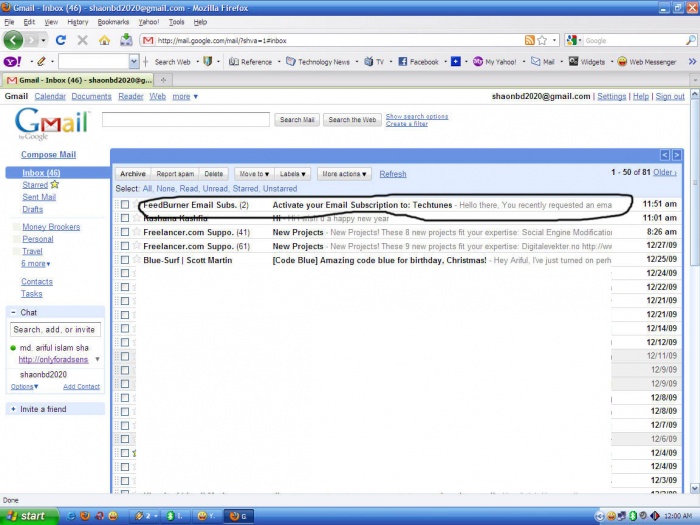Open the TV toolbar button
This screenshot has width=700, height=525.
tap(374, 62)
